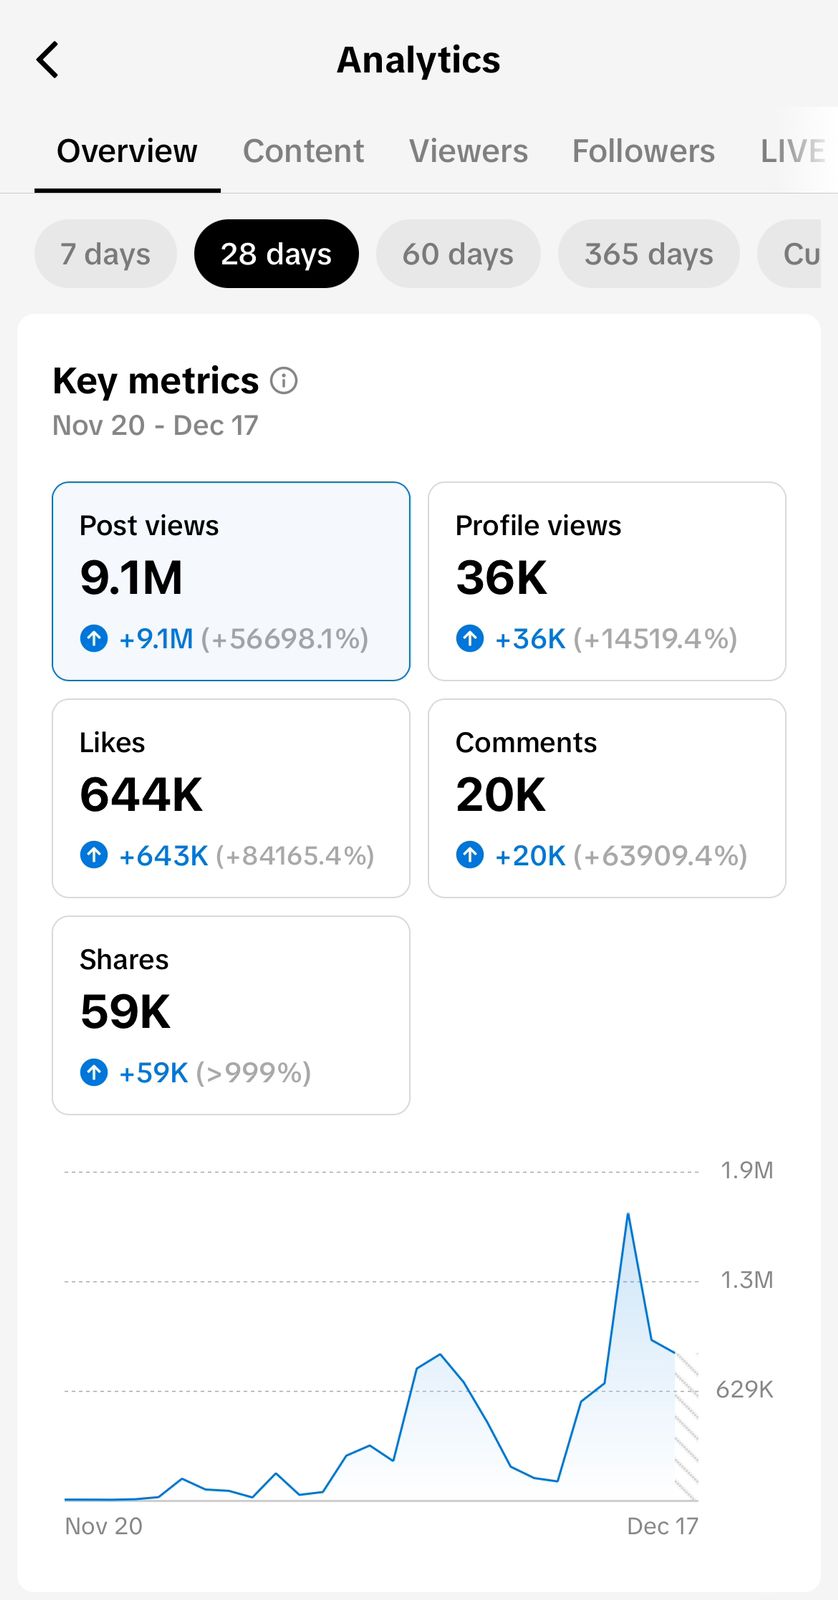Select the Post views metric card
838x1600 pixels.
click(231, 581)
